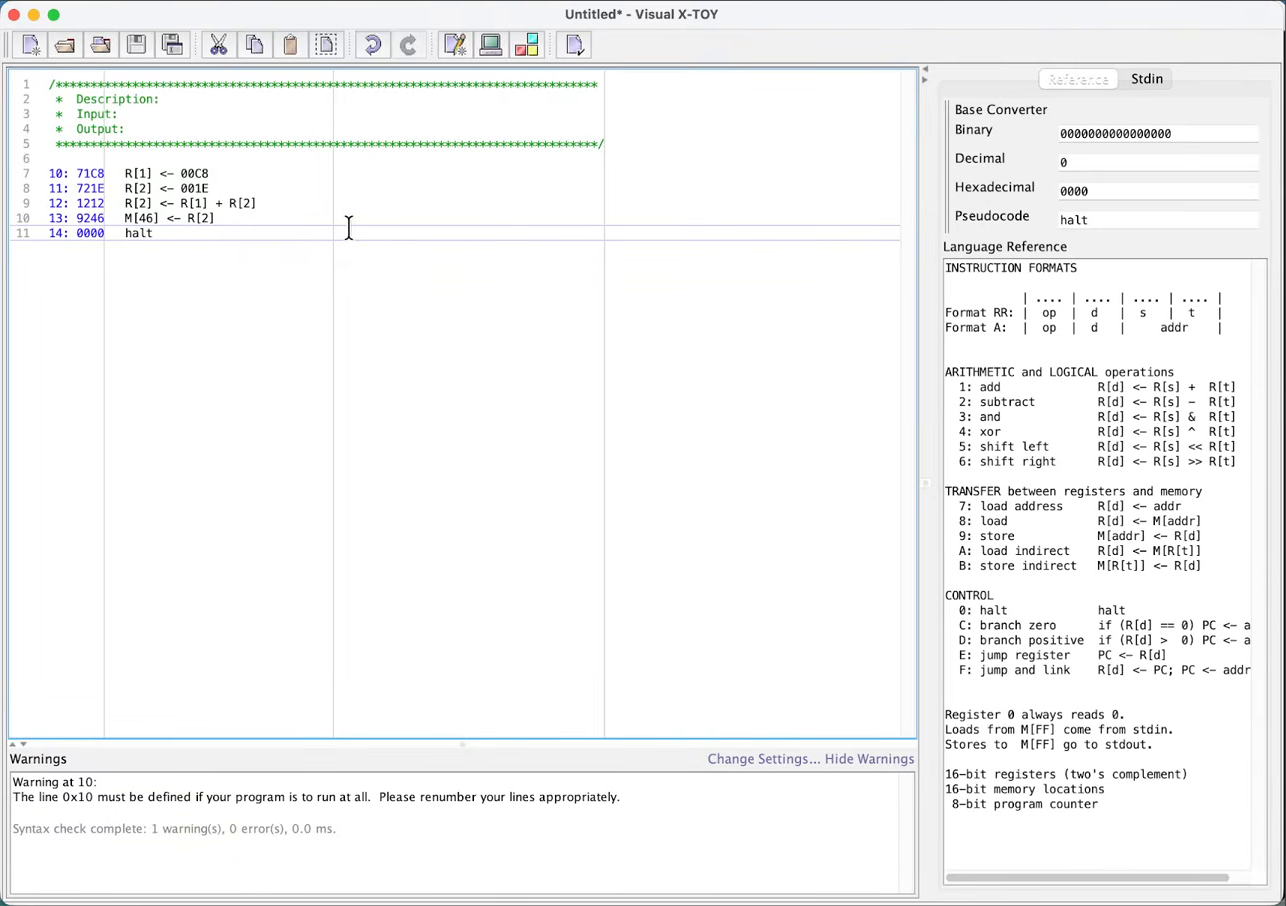Viewport: 1286px width, 906px height.
Task: Click the Undo arrow icon
Action: 373,45
